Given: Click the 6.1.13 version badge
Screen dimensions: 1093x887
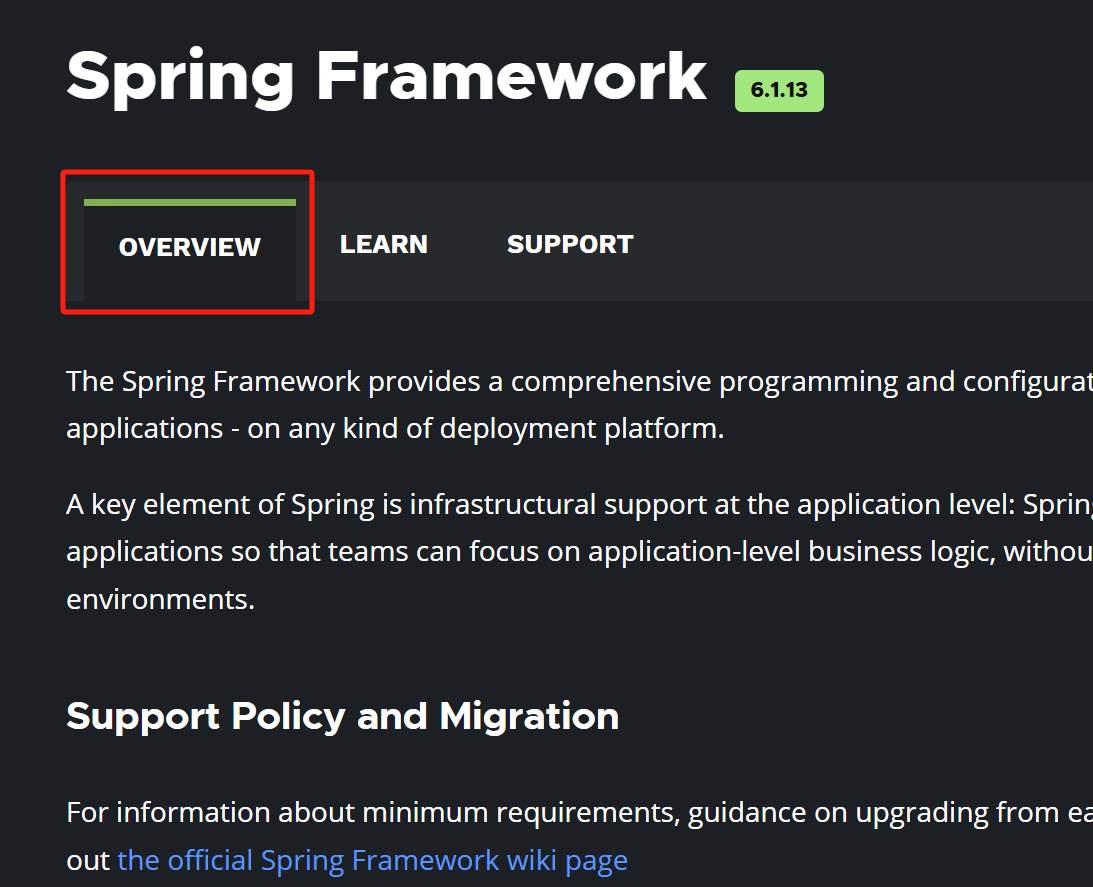Looking at the screenshot, I should pyautogui.click(x=779, y=91).
